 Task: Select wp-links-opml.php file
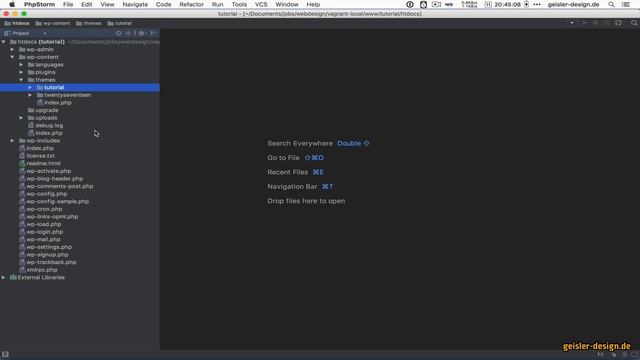coord(52,217)
